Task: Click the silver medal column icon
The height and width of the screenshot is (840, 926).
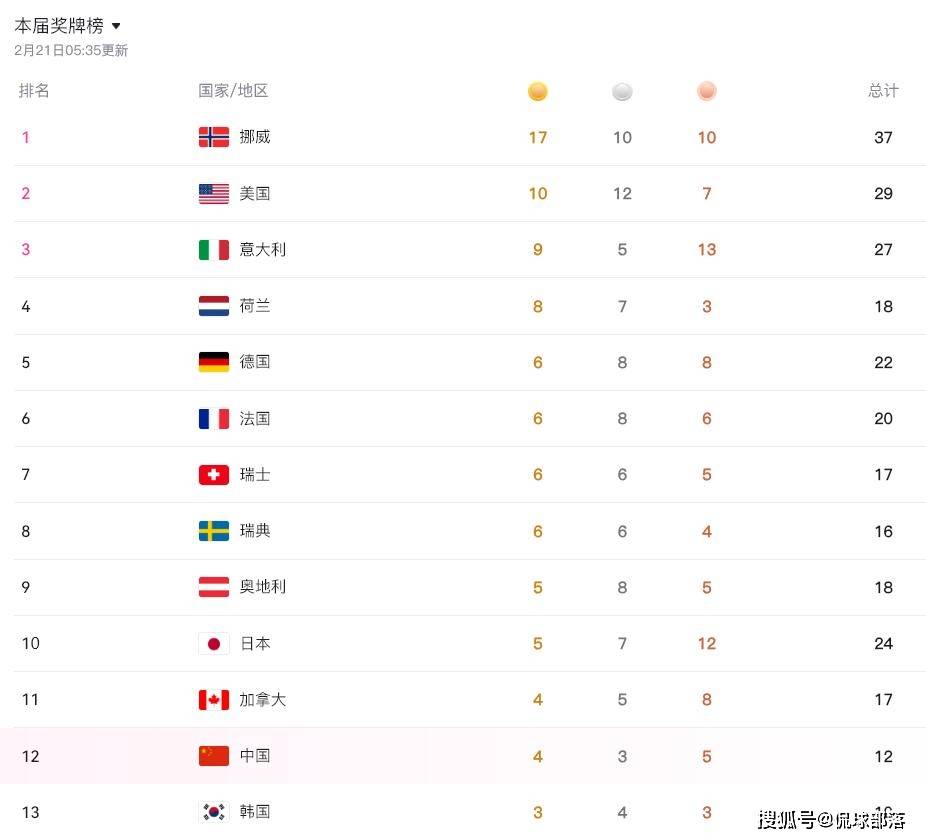Action: coord(622,92)
